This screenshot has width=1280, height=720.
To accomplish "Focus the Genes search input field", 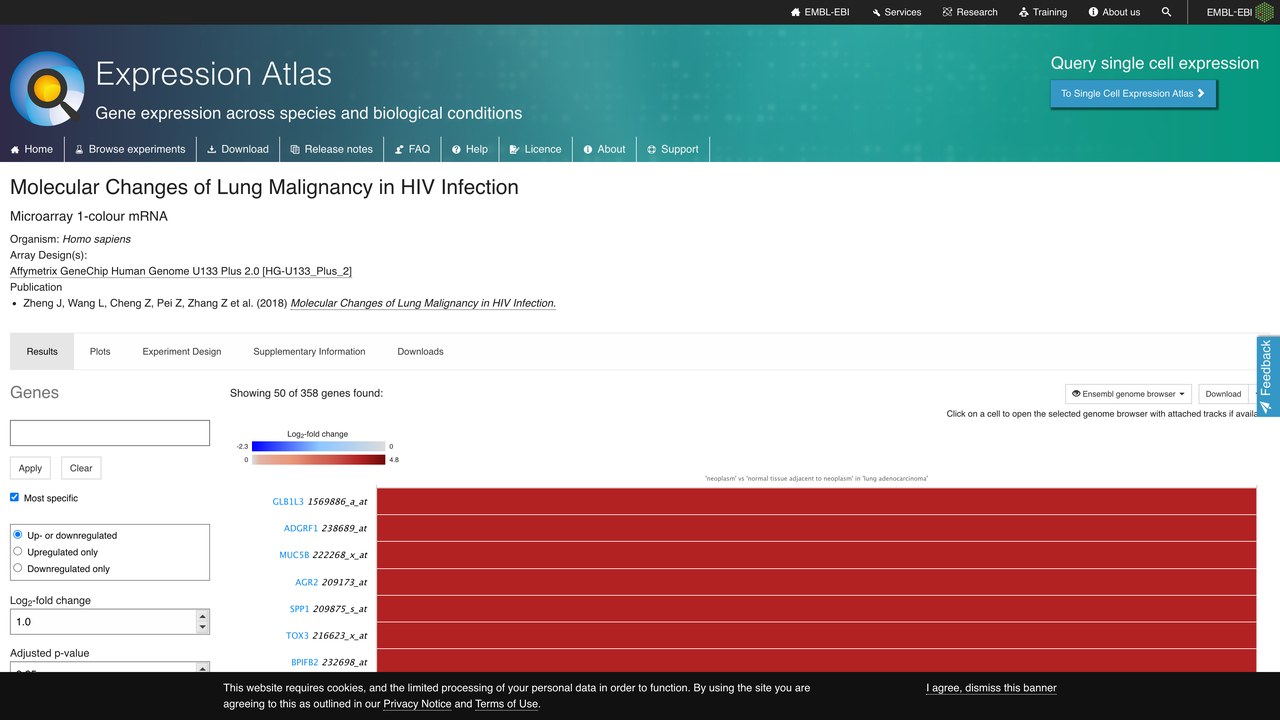I will click(110, 432).
